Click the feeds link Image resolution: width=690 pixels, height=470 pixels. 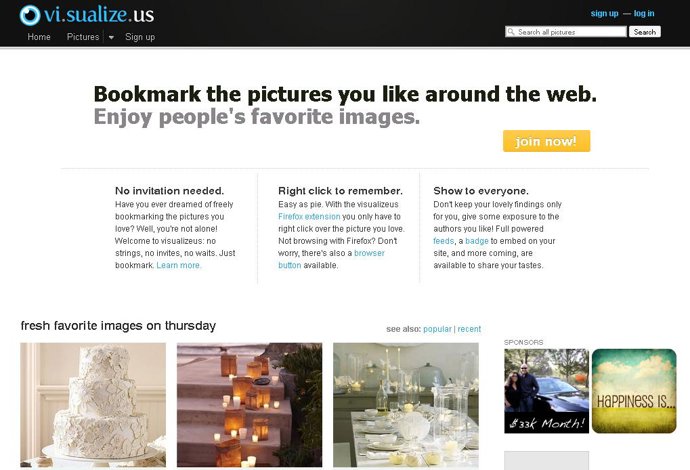[443, 241]
